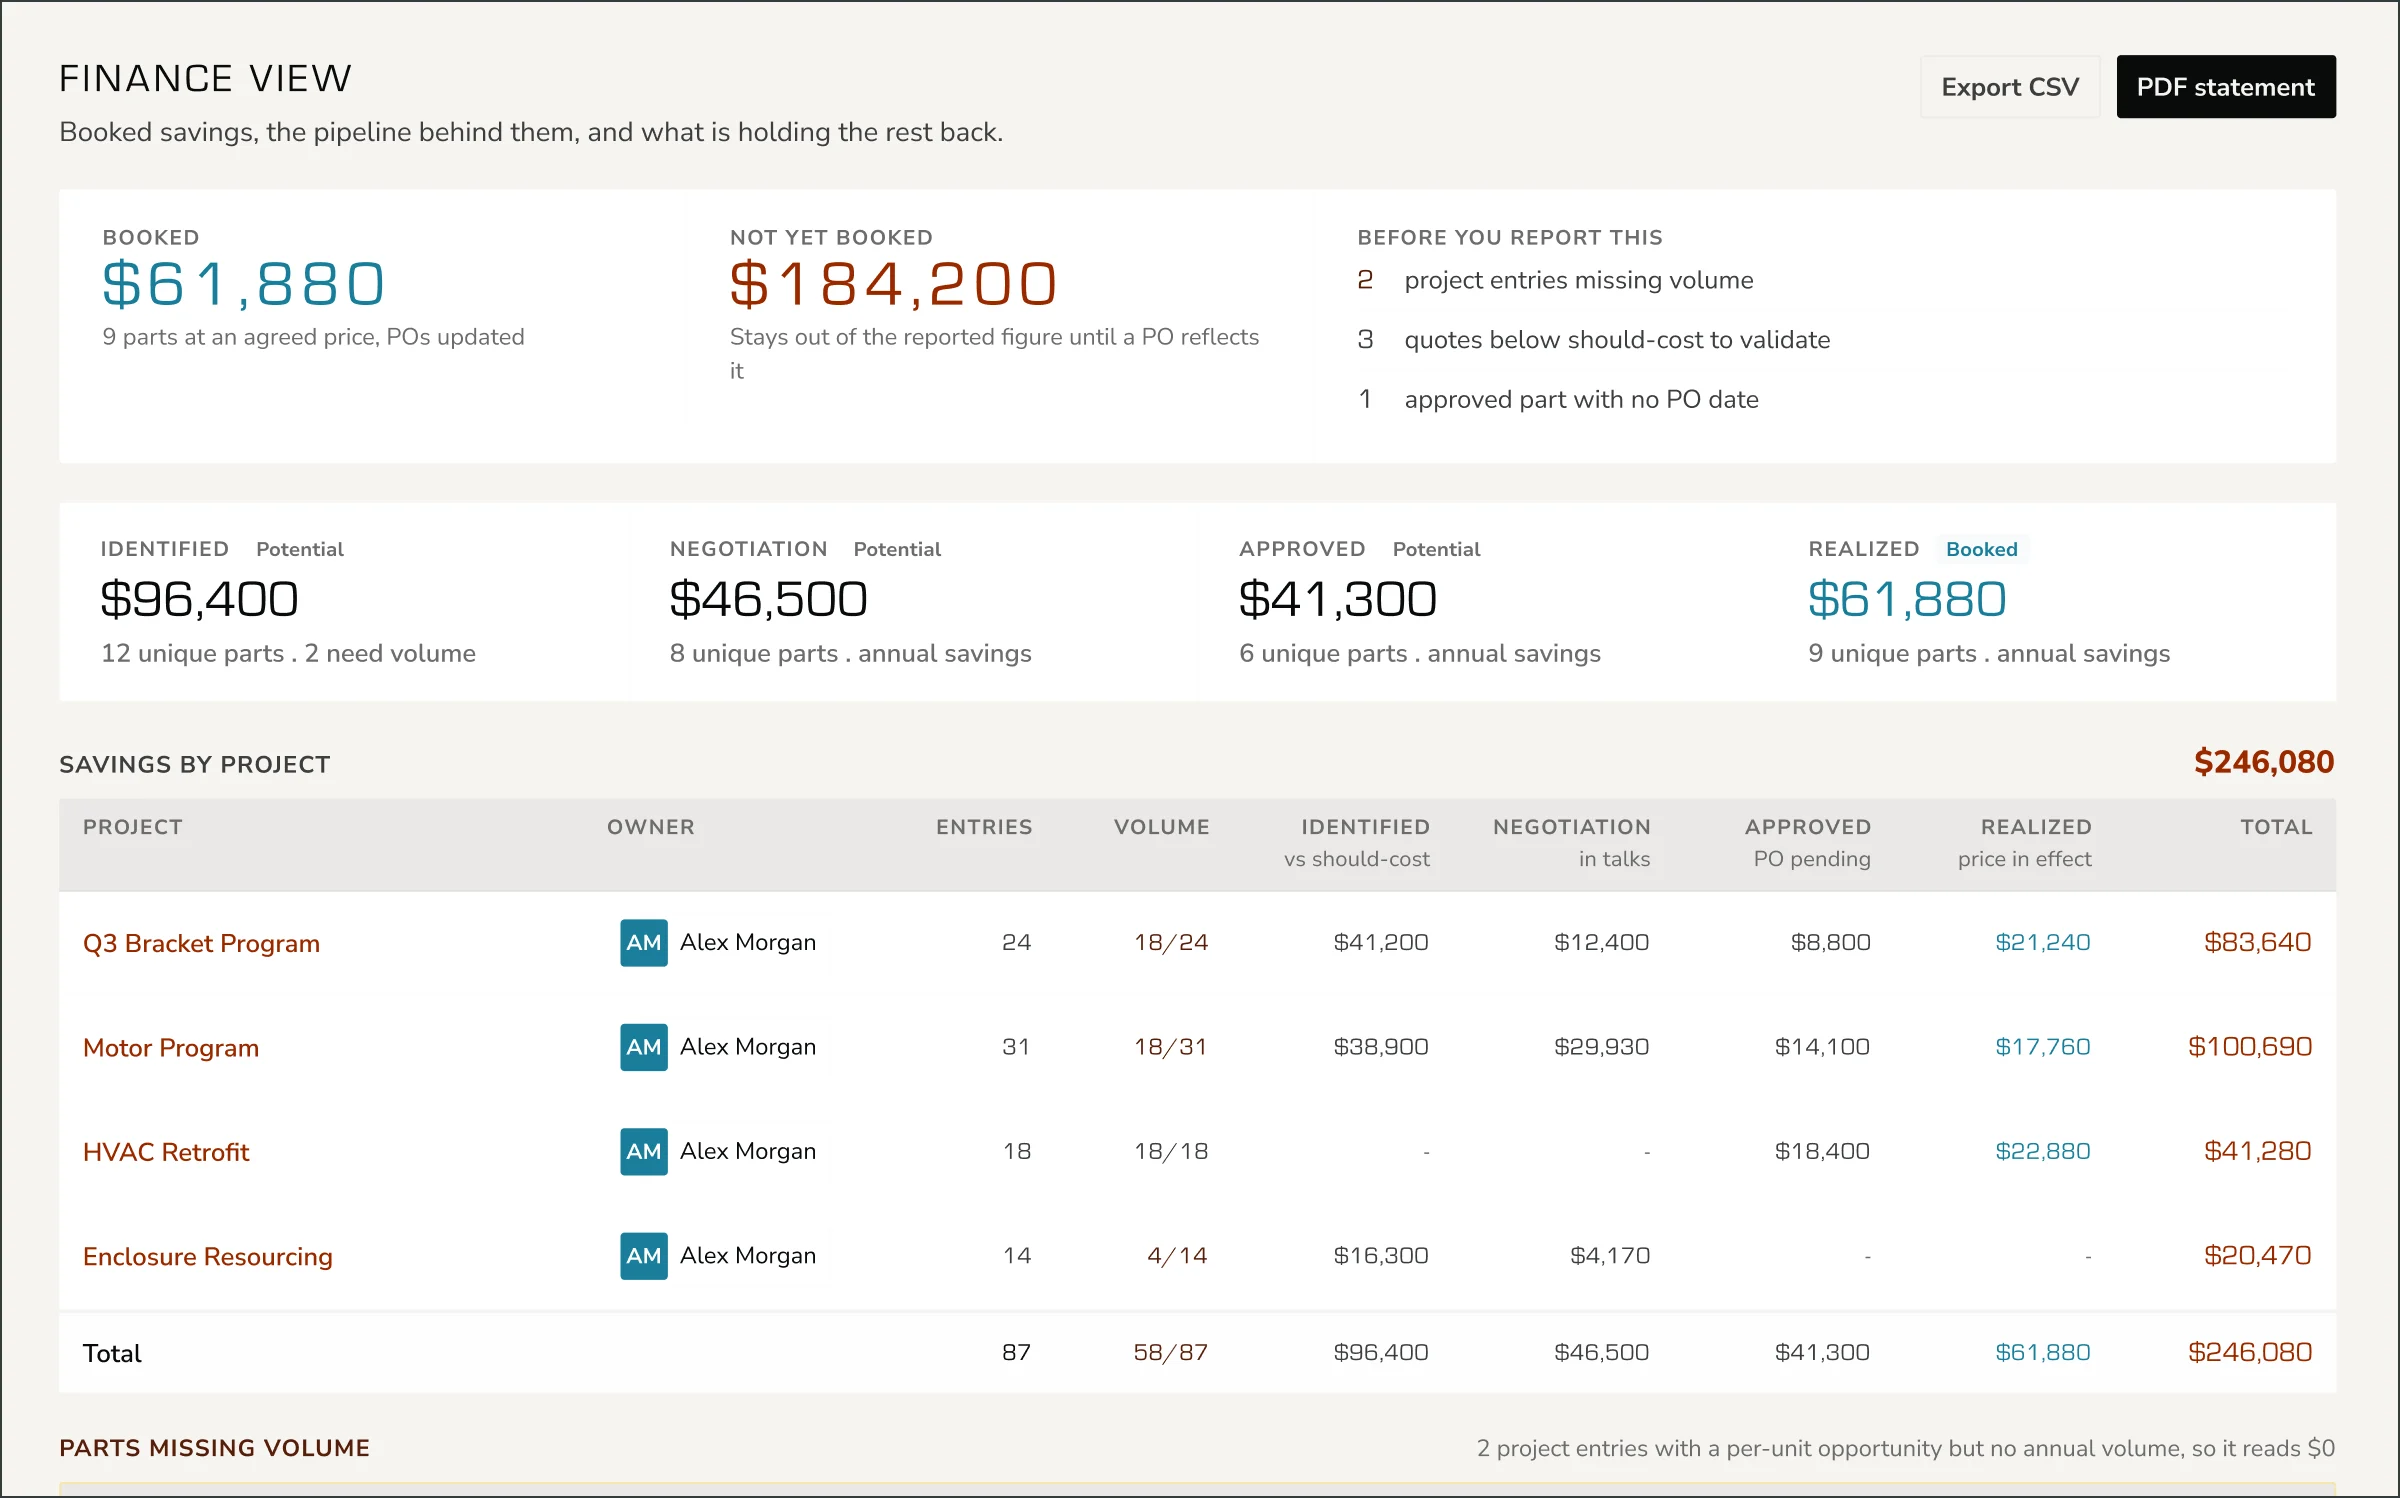Click the VOLUME column header

click(x=1162, y=827)
